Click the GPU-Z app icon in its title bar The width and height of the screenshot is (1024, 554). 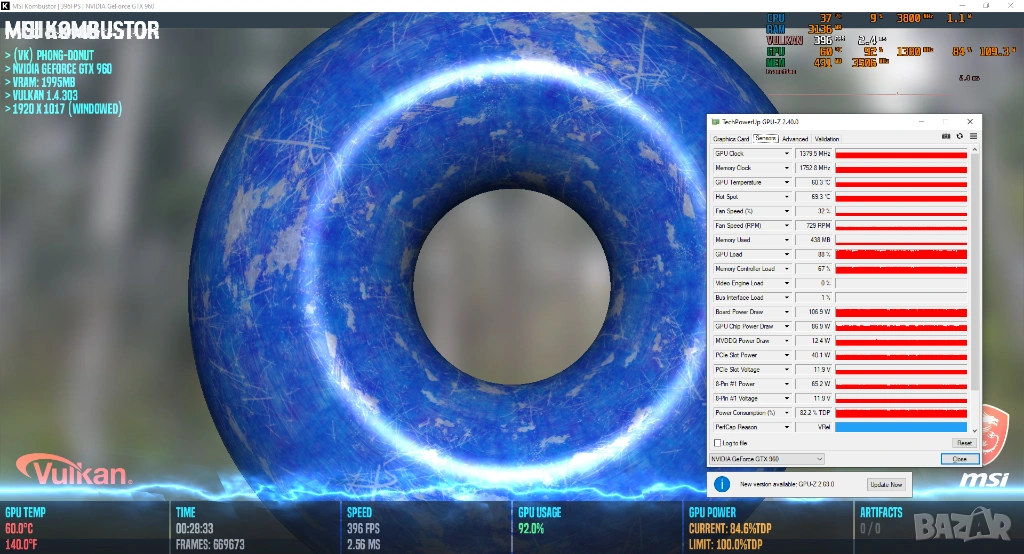coord(715,122)
